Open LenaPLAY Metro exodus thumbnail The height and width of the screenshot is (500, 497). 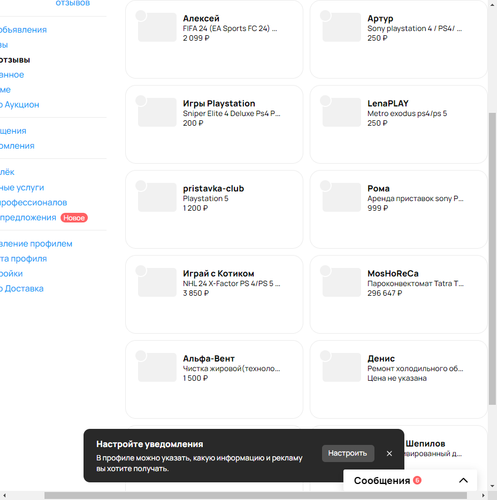(342, 112)
